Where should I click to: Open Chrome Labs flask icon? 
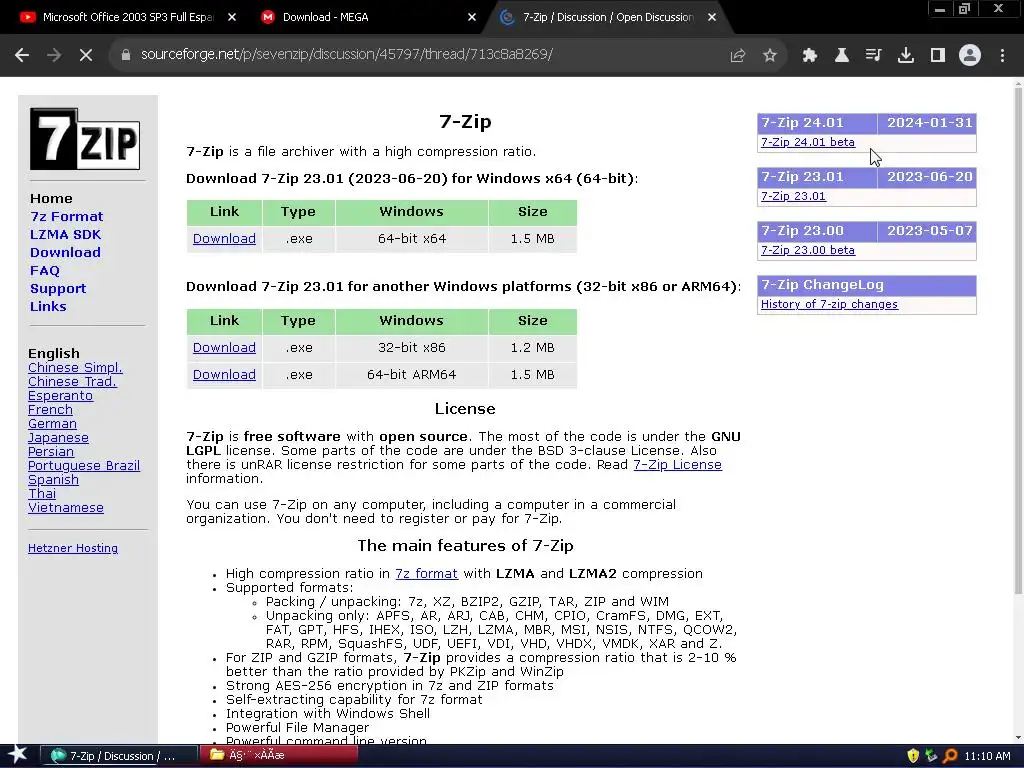842,55
